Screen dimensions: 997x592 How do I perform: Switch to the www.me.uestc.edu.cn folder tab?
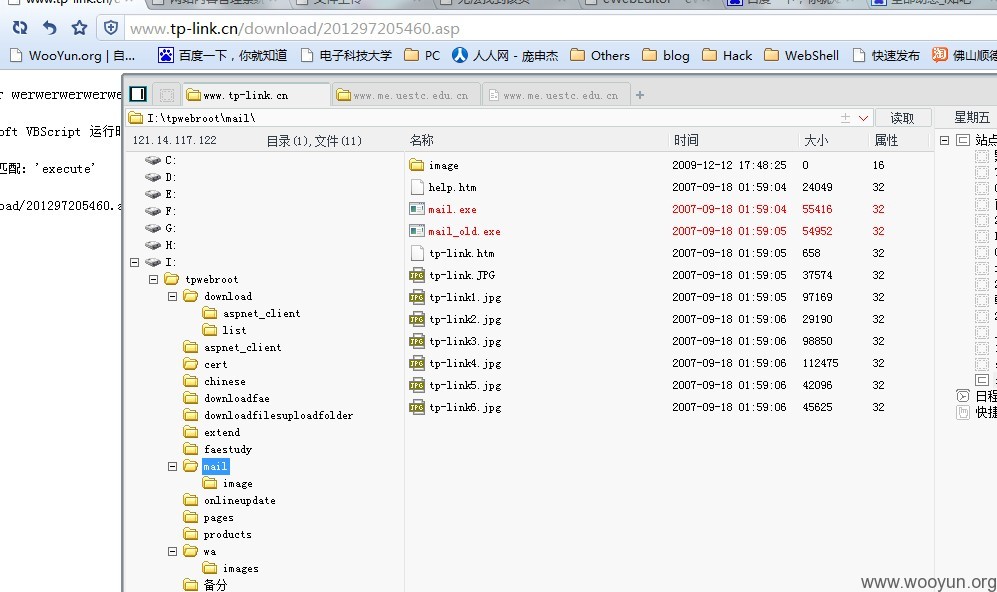[407, 95]
